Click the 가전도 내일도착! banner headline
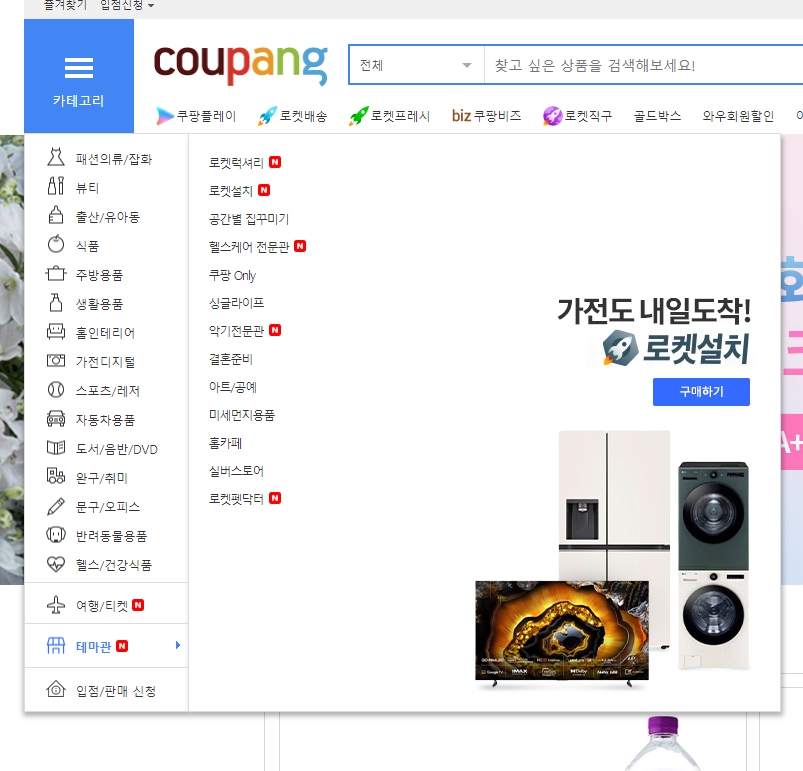This screenshot has width=803, height=771. pyautogui.click(x=654, y=310)
